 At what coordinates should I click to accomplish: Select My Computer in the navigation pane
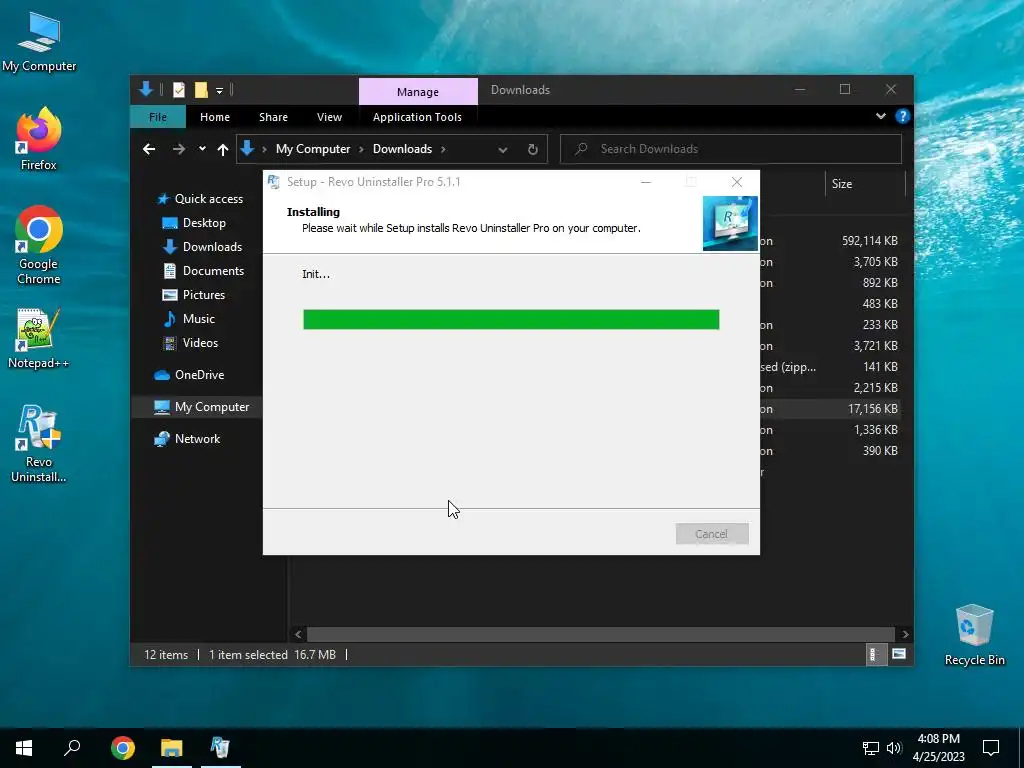(201, 407)
